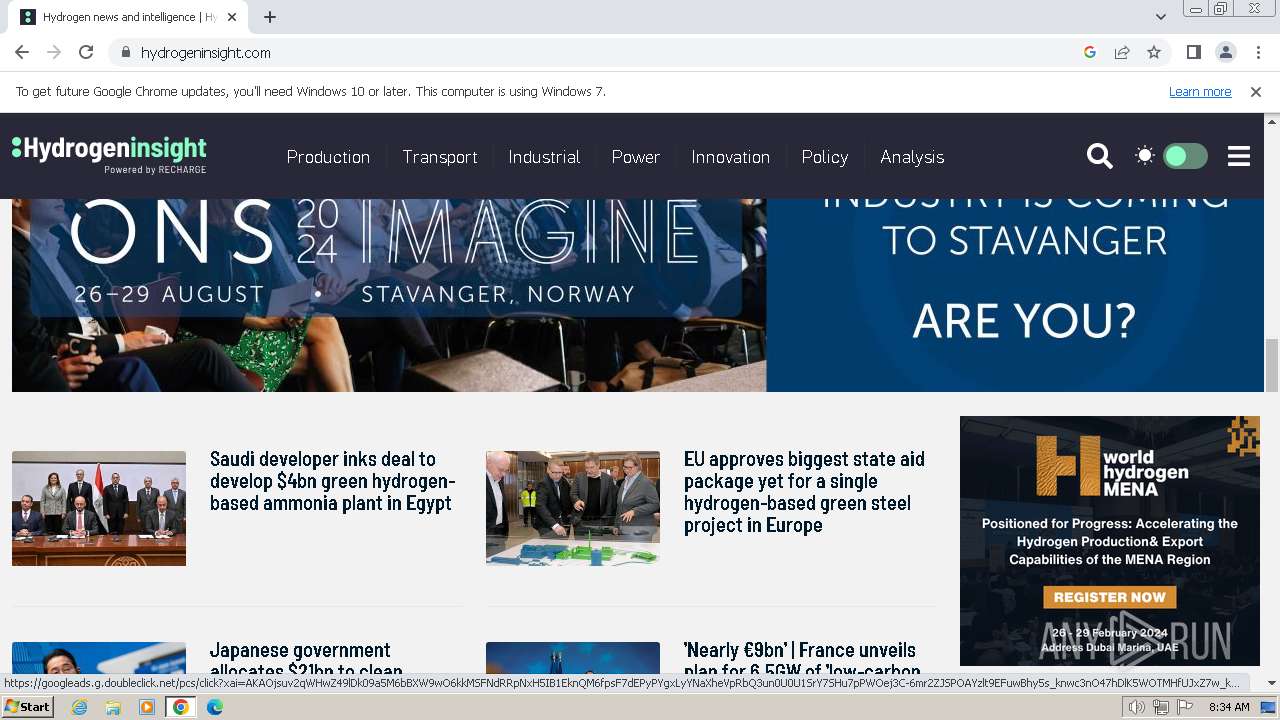Open the Windows Start menu
The width and height of the screenshot is (1280, 720).
(x=27, y=706)
